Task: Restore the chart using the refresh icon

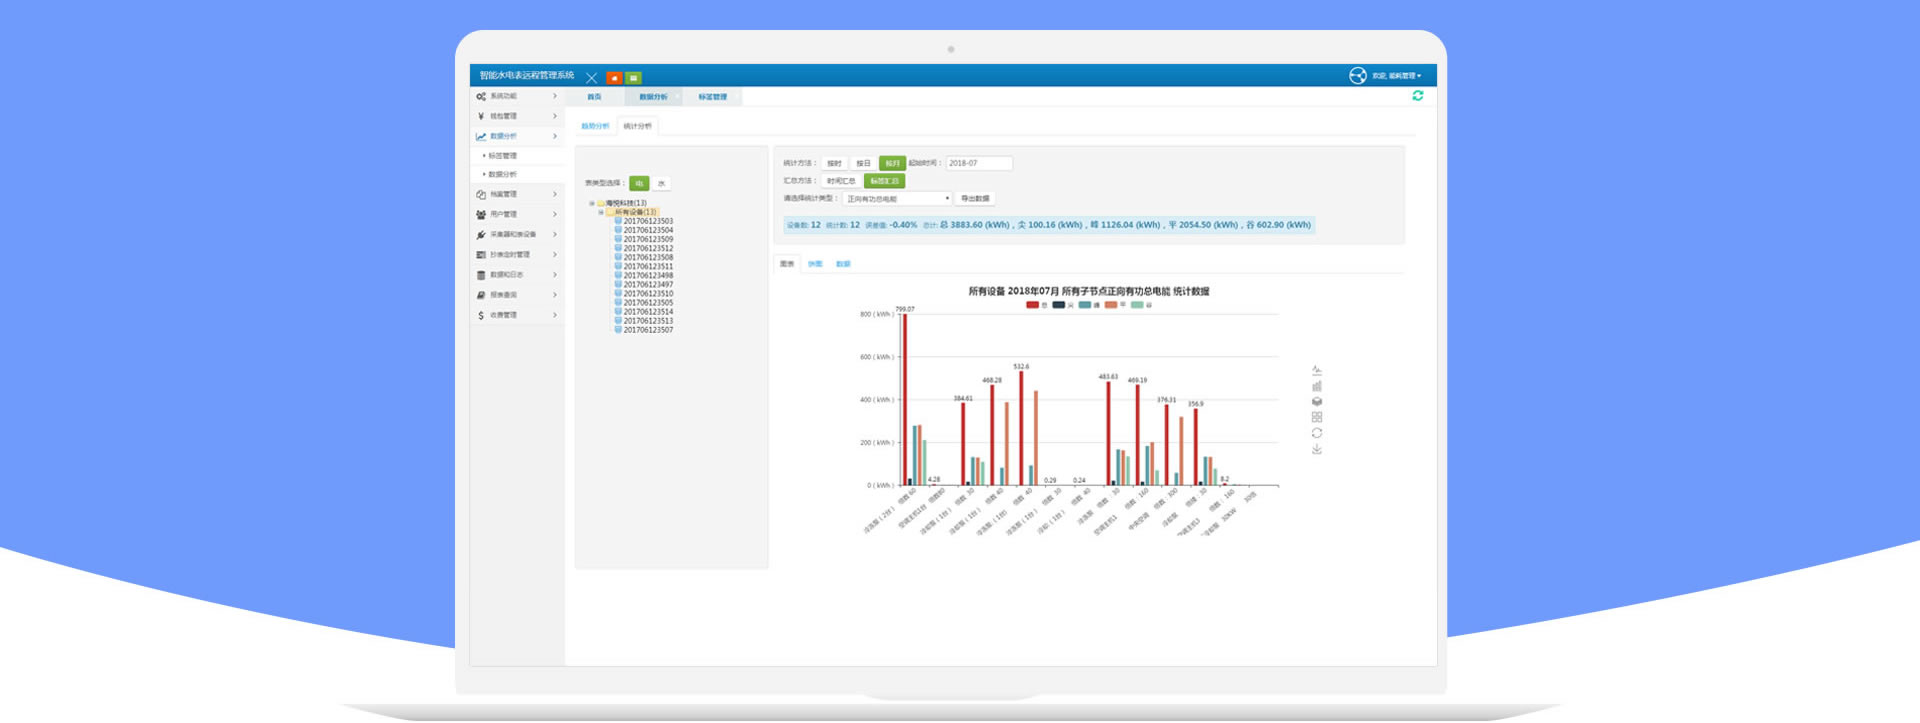Action: [1316, 433]
